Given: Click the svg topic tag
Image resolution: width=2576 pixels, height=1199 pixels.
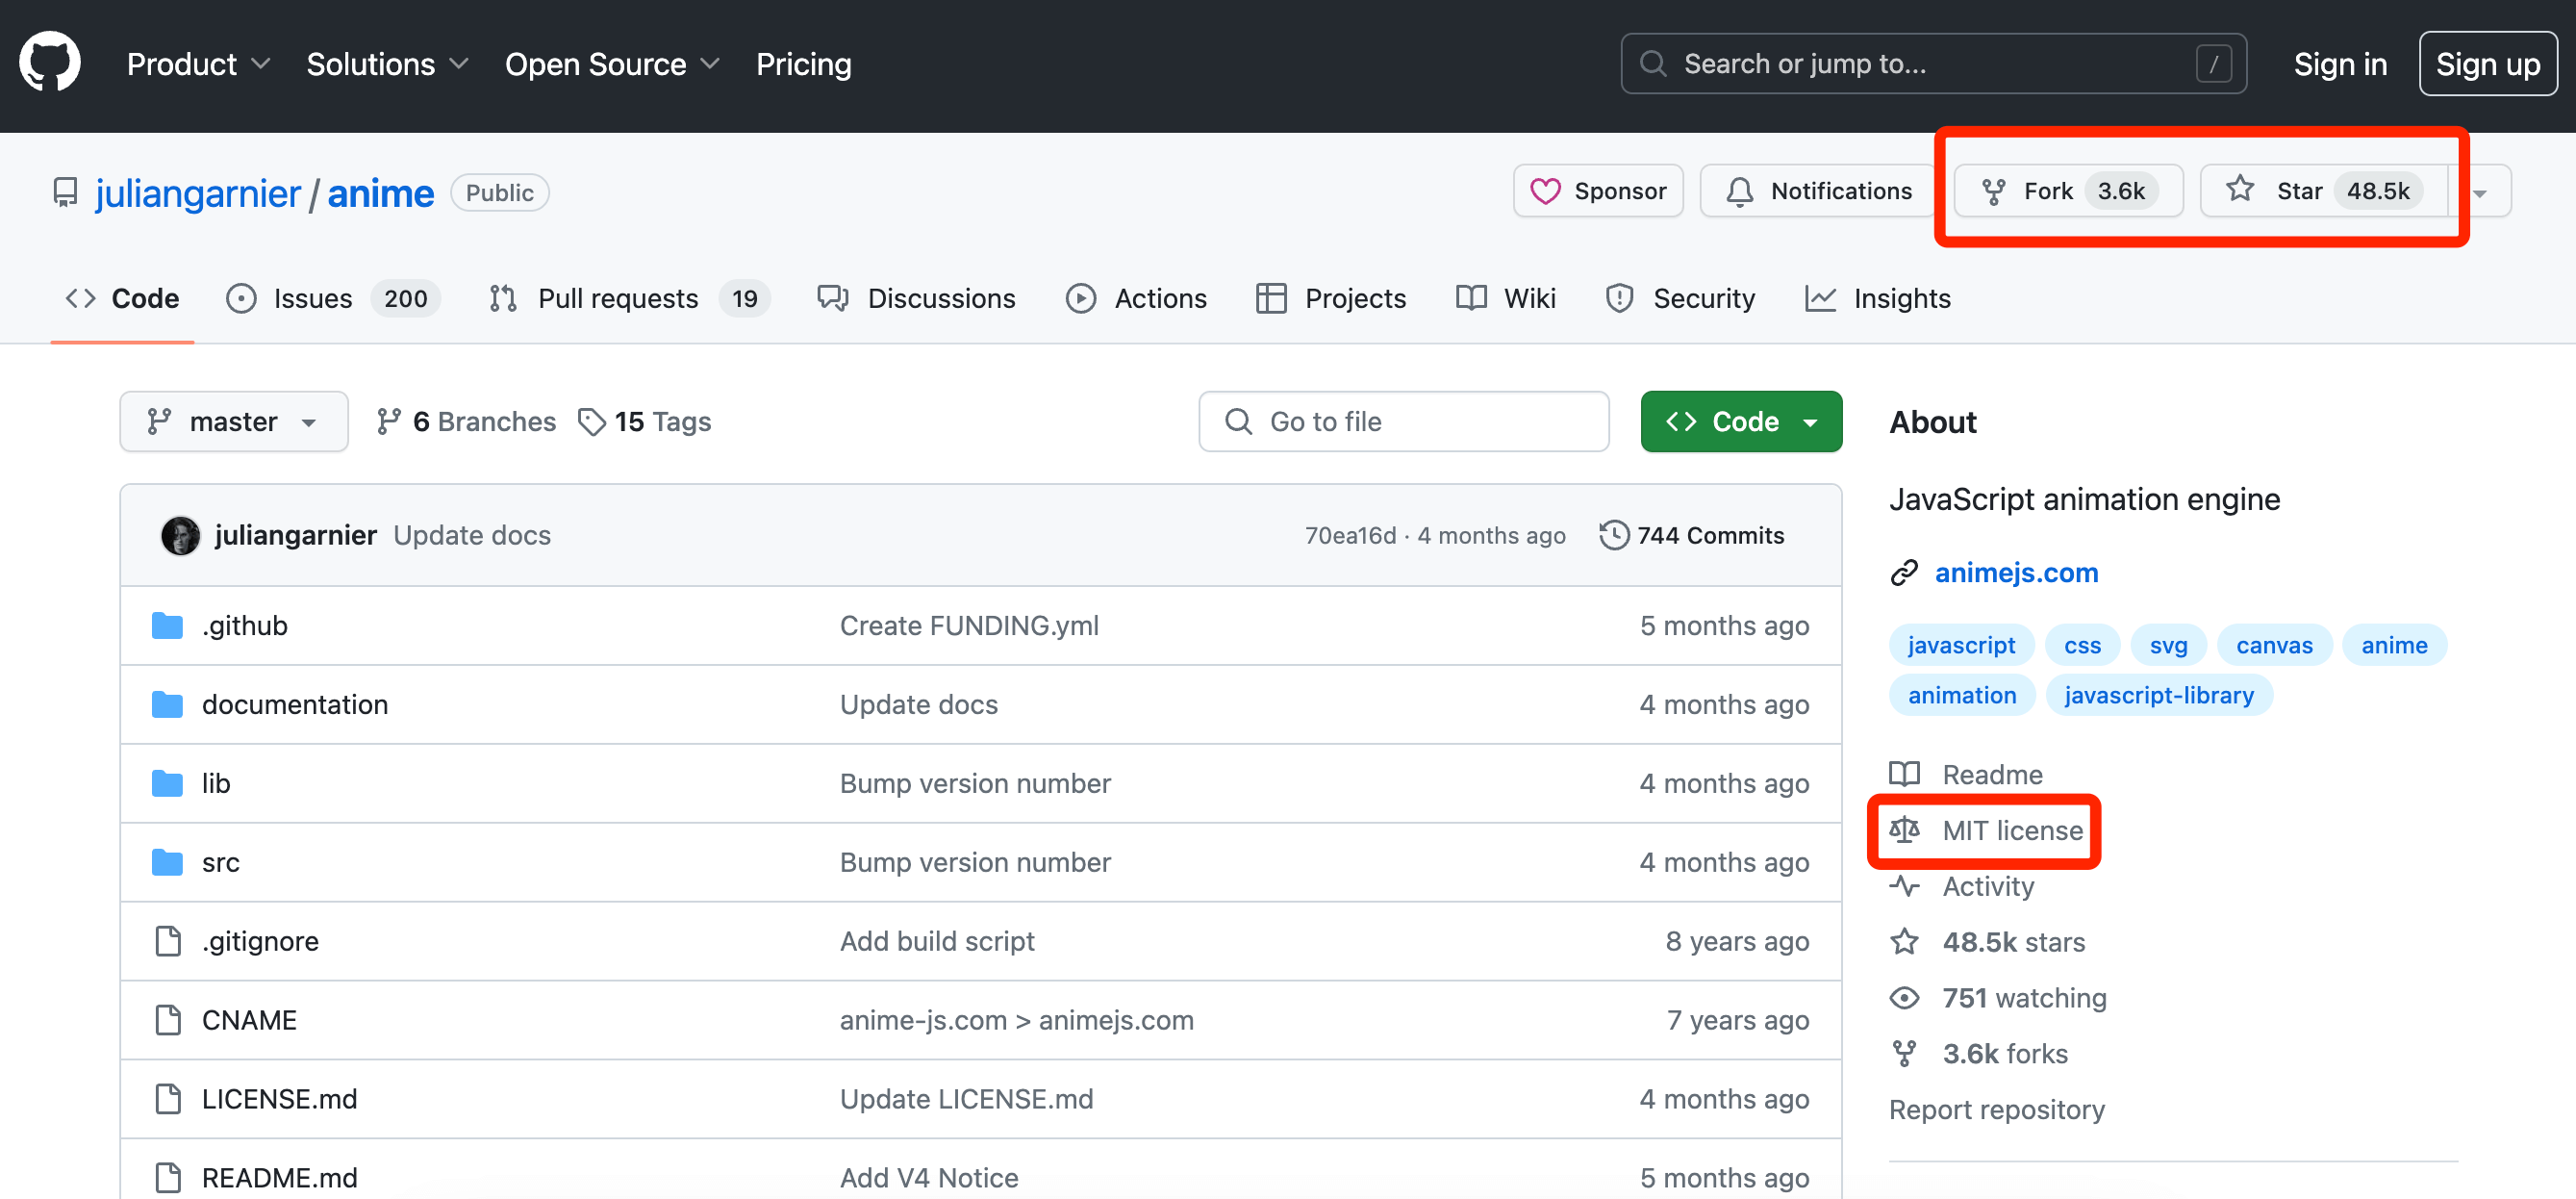Looking at the screenshot, I should pos(2168,645).
